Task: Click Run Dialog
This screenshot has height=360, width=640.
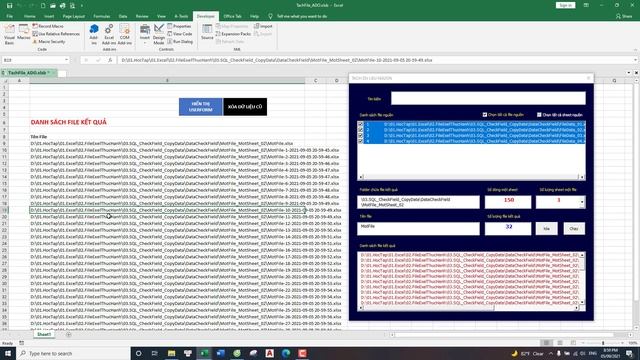Action: [x=180, y=42]
